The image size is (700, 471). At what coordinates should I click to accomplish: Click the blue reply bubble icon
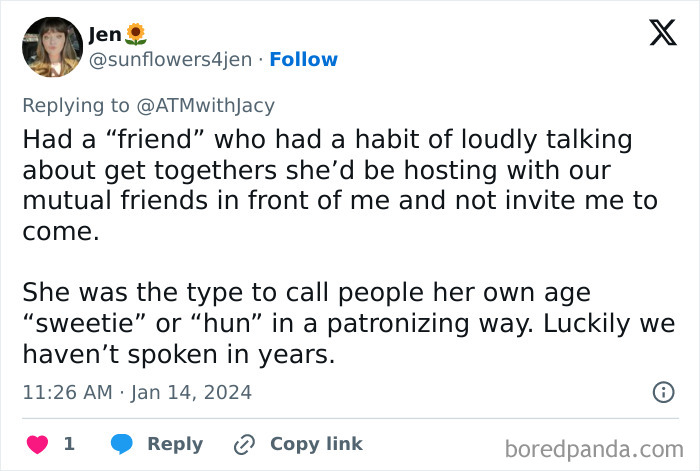click(x=121, y=444)
